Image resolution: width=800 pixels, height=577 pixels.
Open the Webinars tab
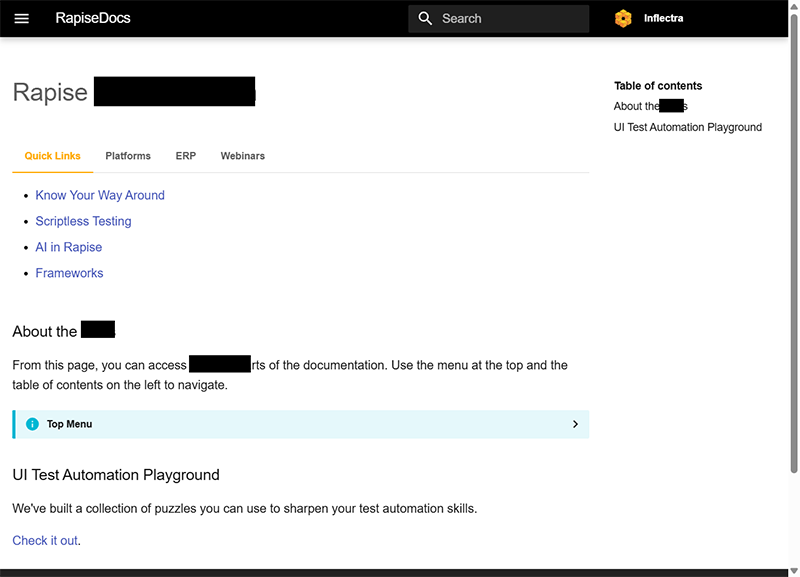(x=242, y=156)
